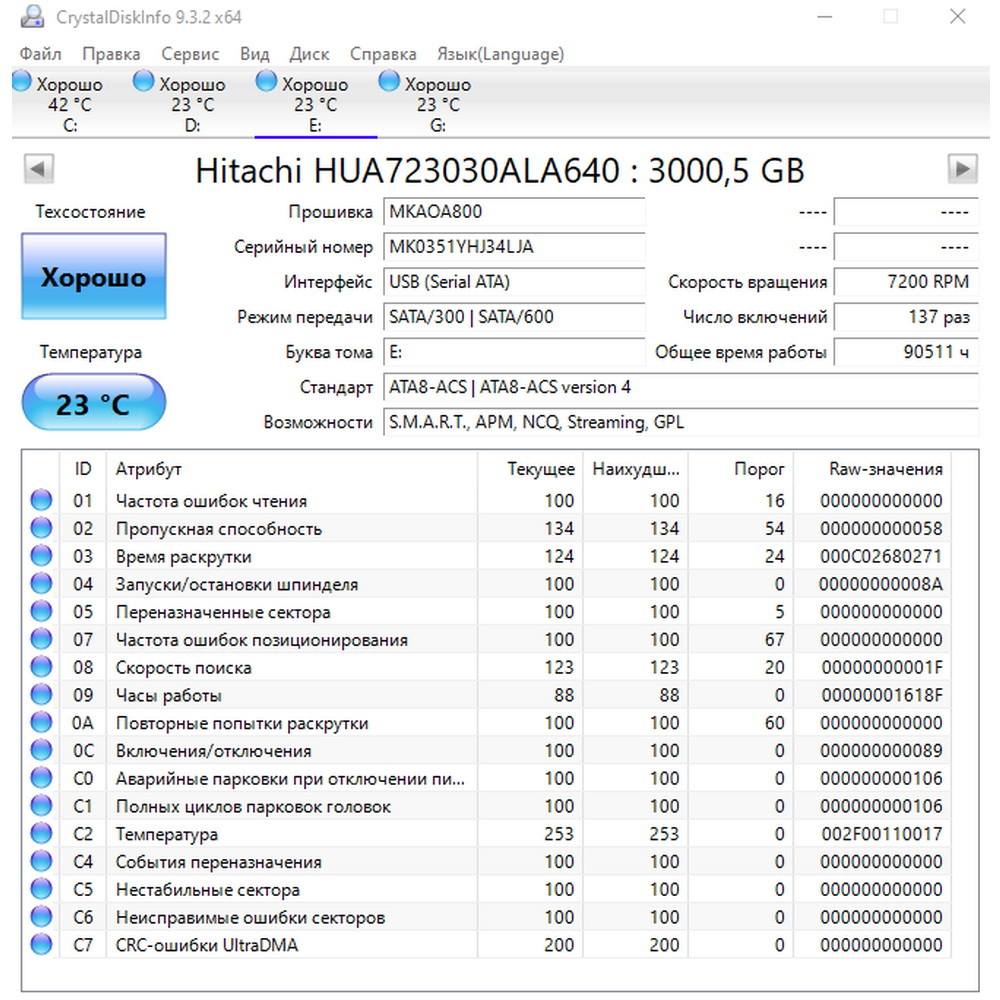Select disk D: status tab
The height and width of the screenshot is (1000, 1000).
[x=193, y=103]
